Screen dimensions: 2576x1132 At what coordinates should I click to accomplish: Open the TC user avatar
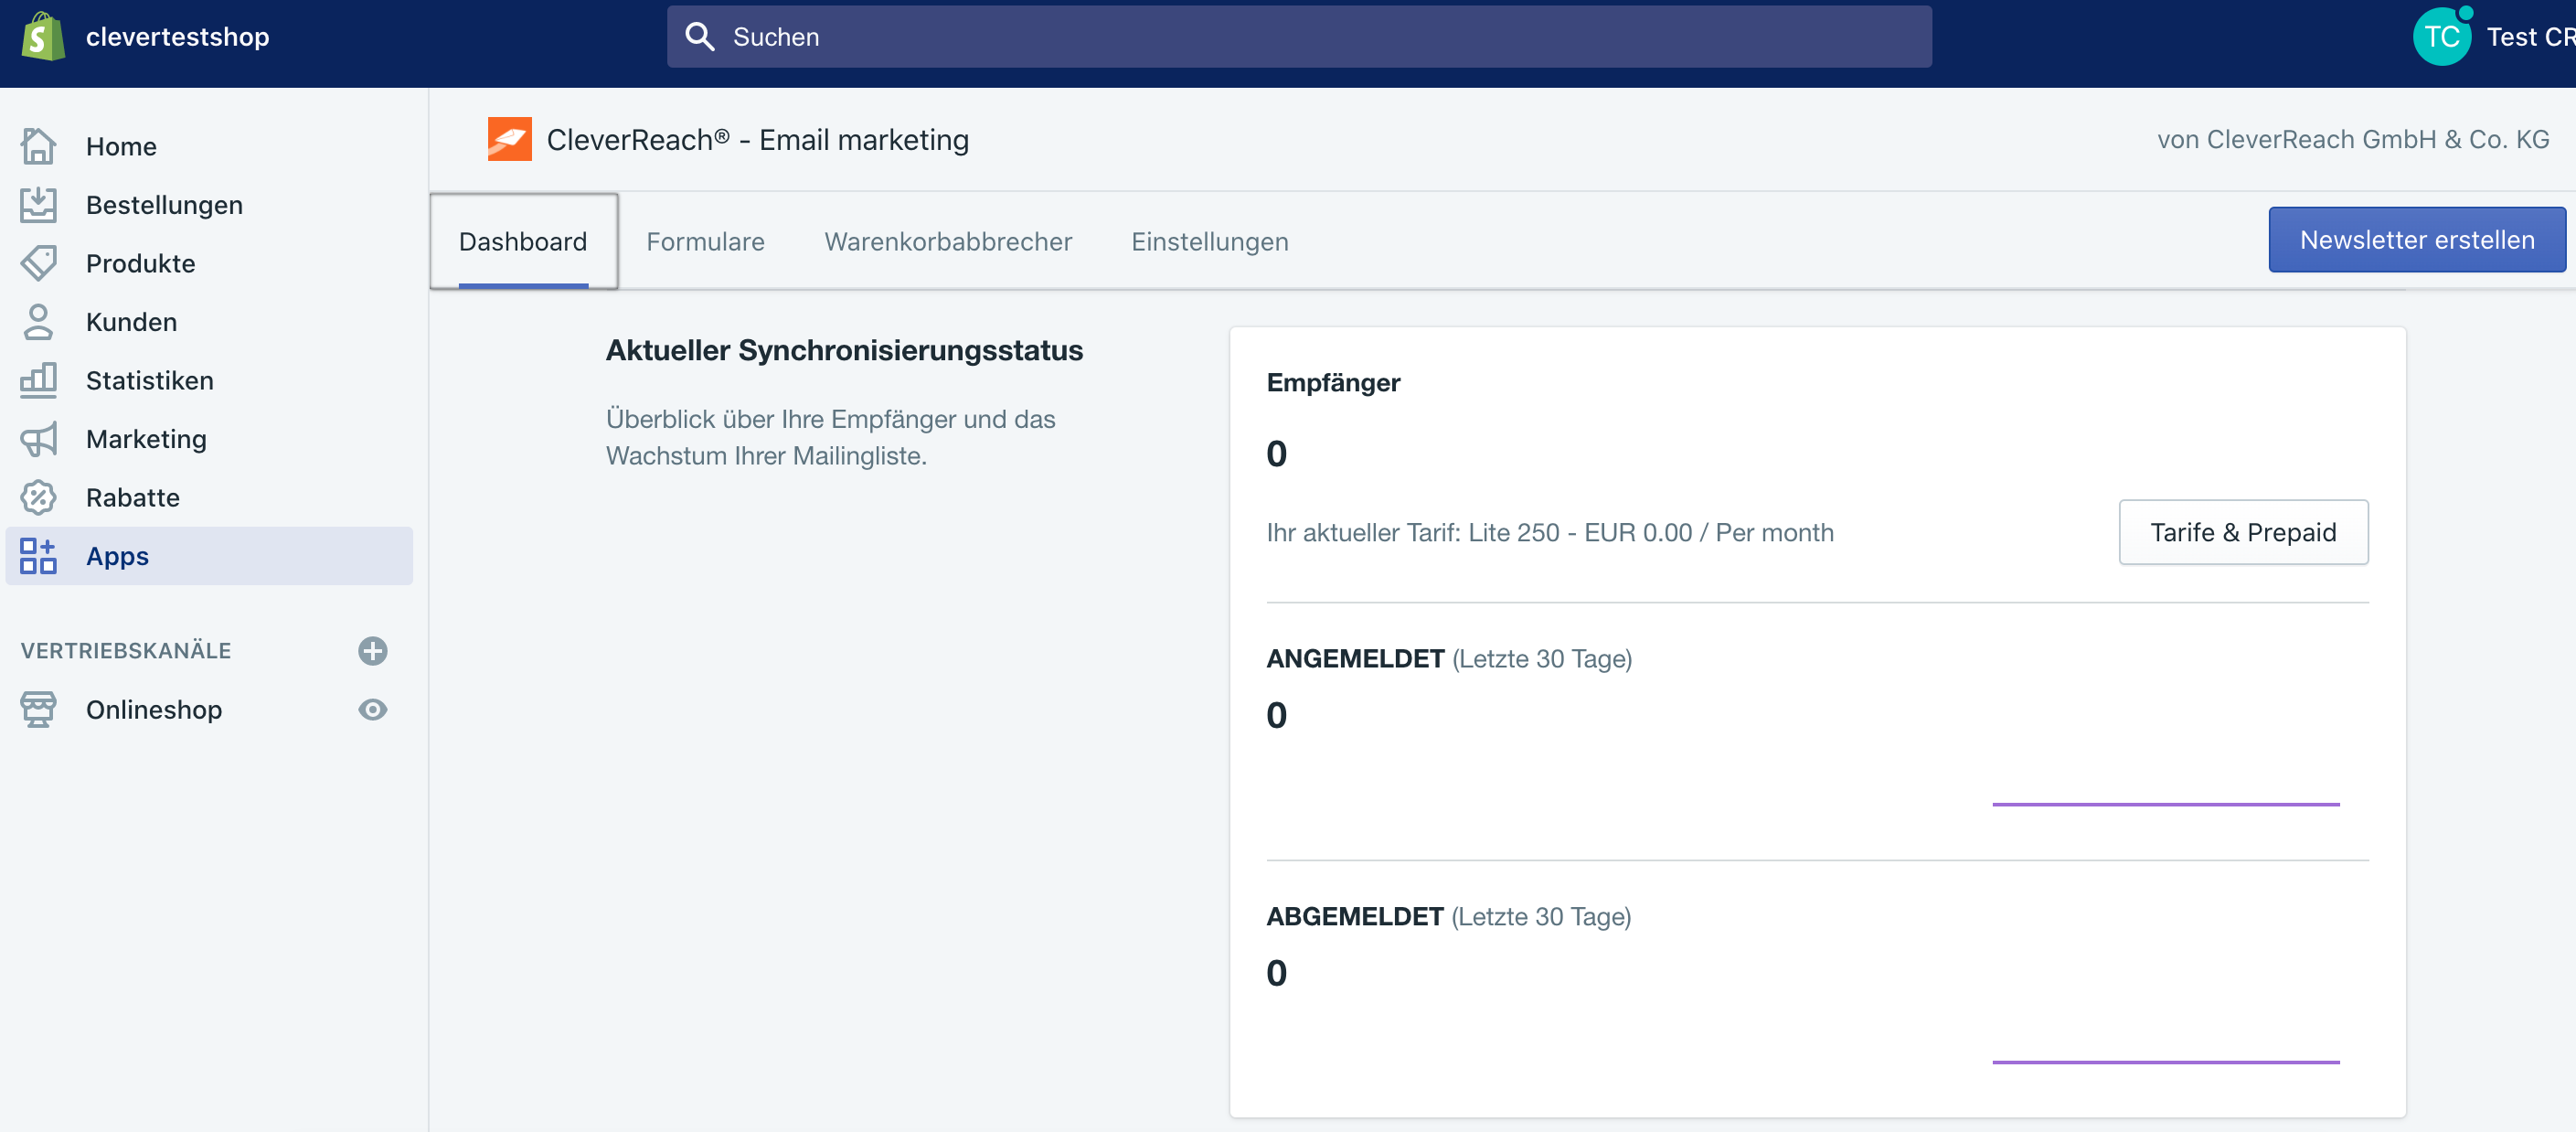2441,37
